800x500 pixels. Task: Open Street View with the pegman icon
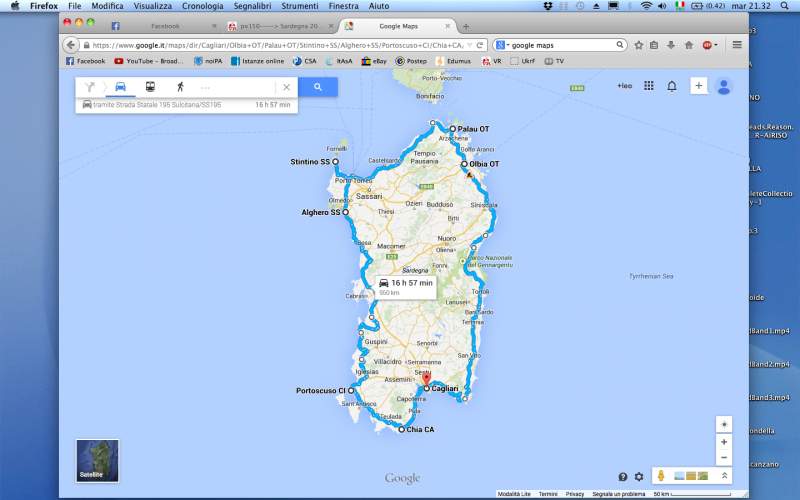click(x=661, y=476)
